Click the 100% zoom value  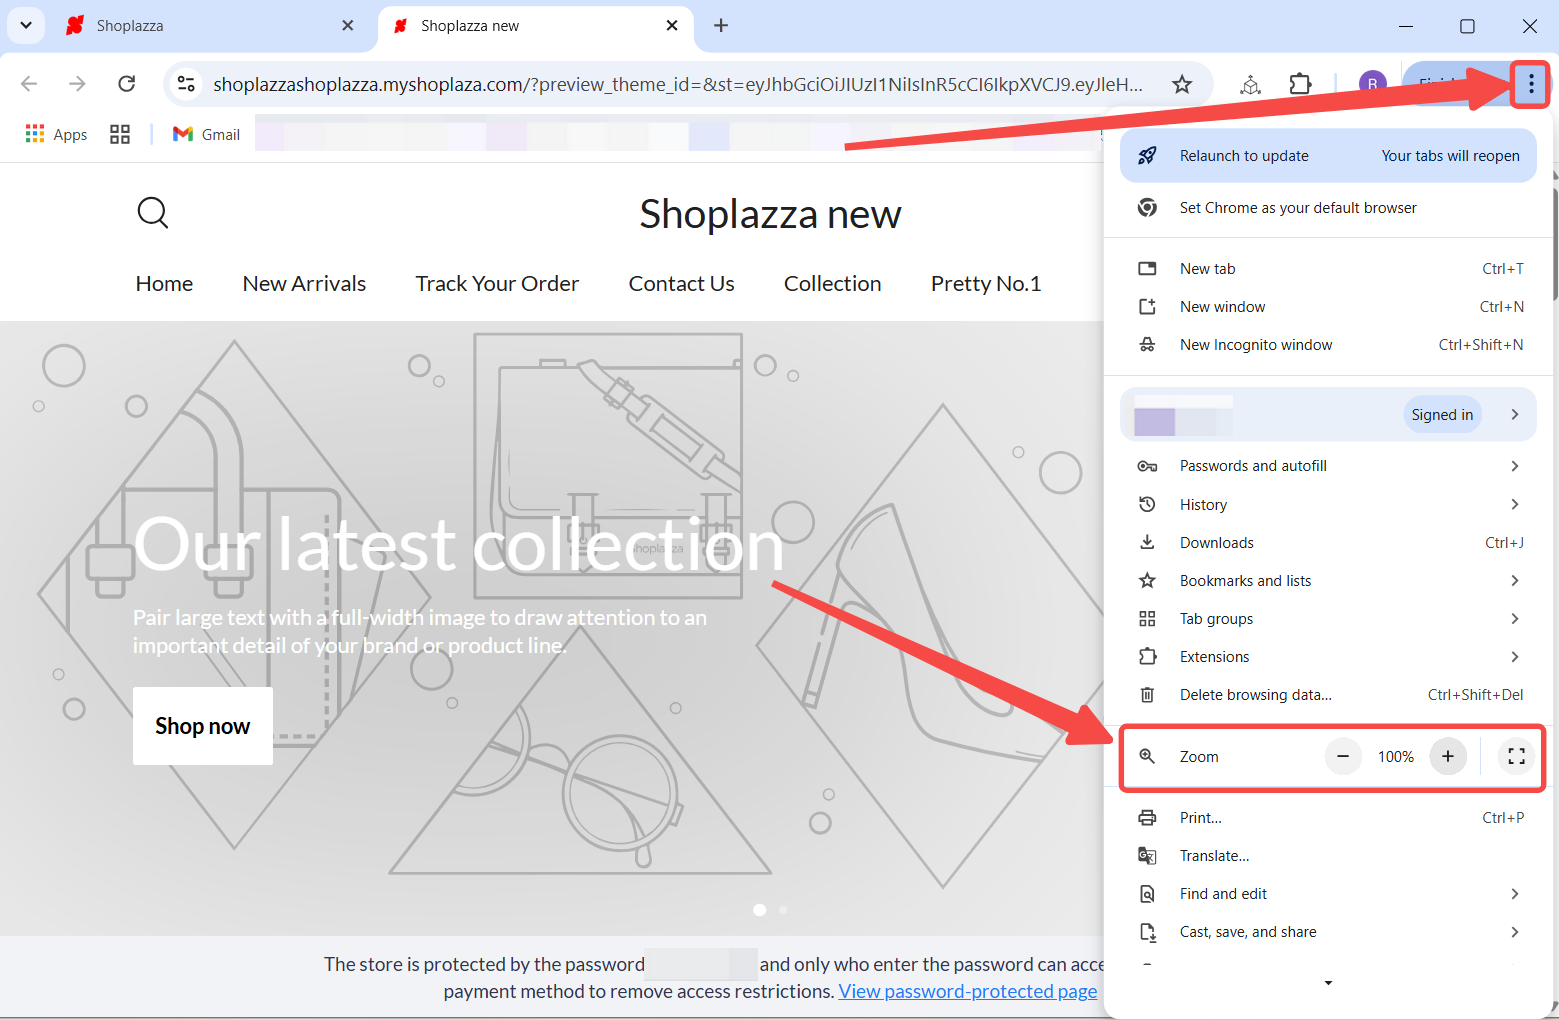[1396, 757]
